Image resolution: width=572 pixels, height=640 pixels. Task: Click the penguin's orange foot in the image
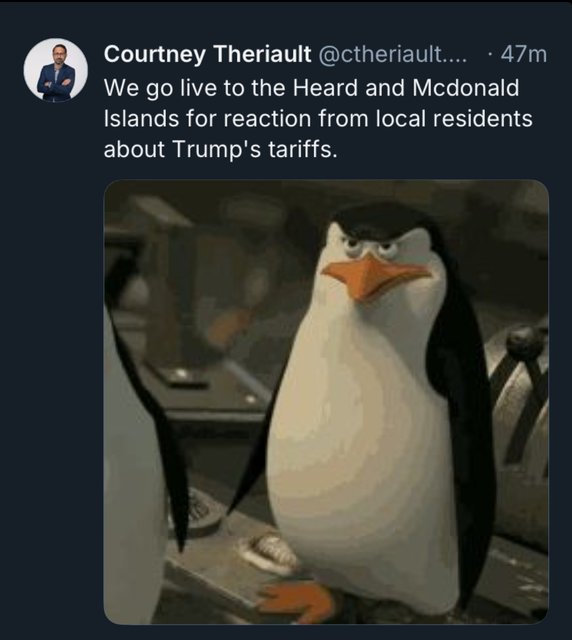299,598
